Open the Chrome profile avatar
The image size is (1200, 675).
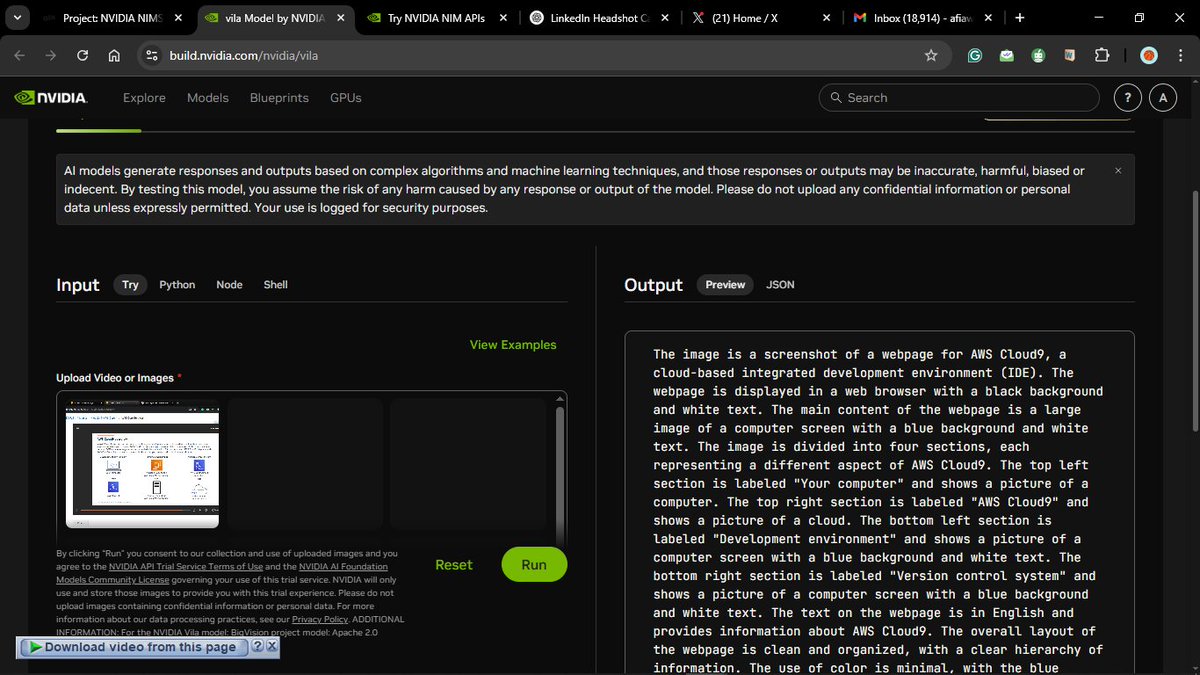pos(1149,56)
